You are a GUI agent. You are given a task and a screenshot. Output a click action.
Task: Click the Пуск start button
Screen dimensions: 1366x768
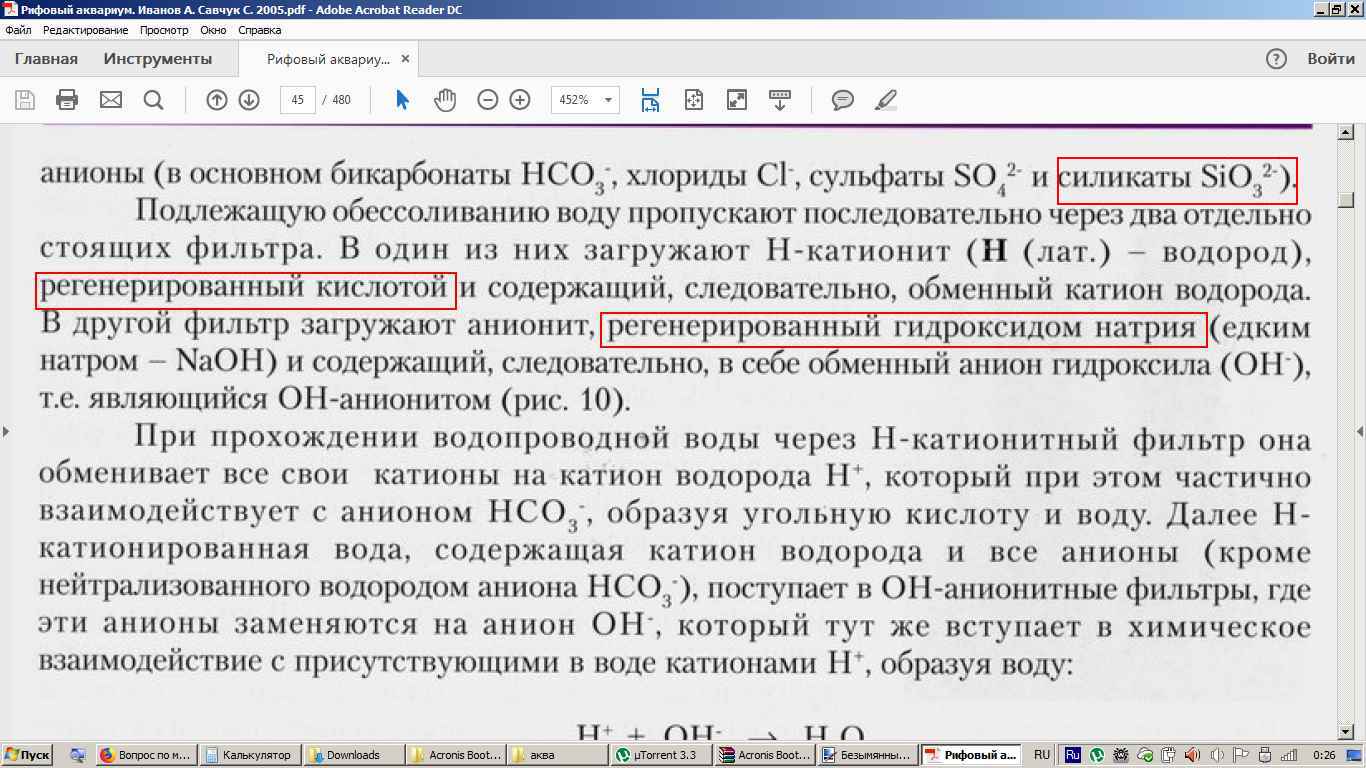click(x=28, y=755)
